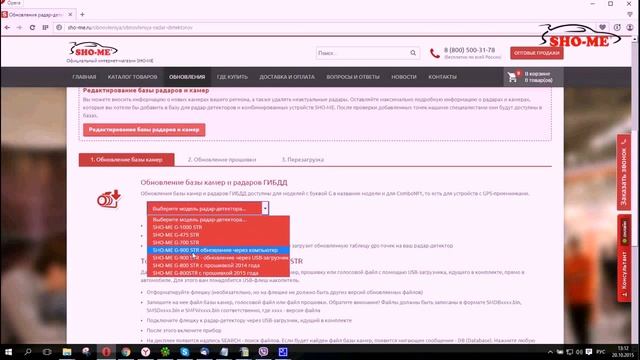Open the ГДЕ КУПИТЬ menu item
This screenshot has width=640, height=360.
coord(232,77)
